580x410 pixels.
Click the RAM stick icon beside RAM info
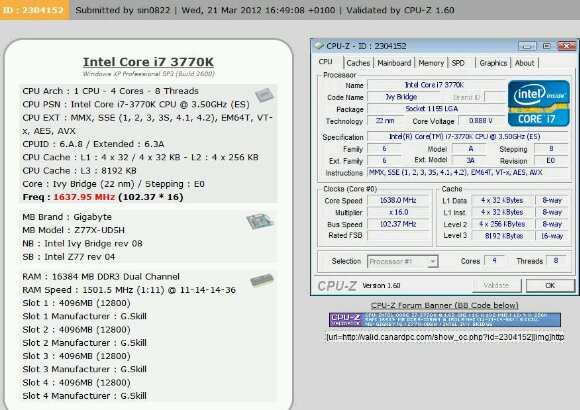[x=262, y=280]
